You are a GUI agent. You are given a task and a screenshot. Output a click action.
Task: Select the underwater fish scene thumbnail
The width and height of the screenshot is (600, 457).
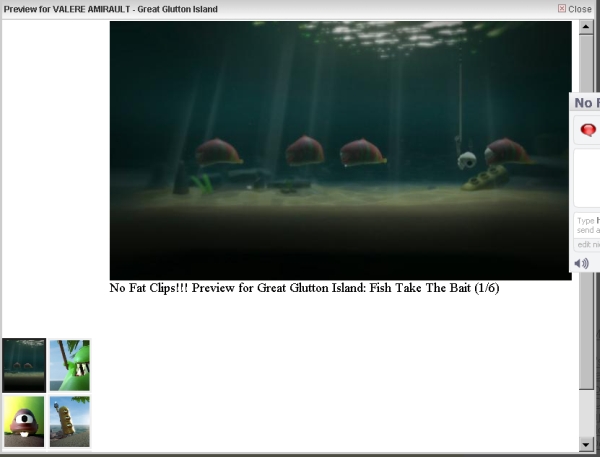point(24,365)
